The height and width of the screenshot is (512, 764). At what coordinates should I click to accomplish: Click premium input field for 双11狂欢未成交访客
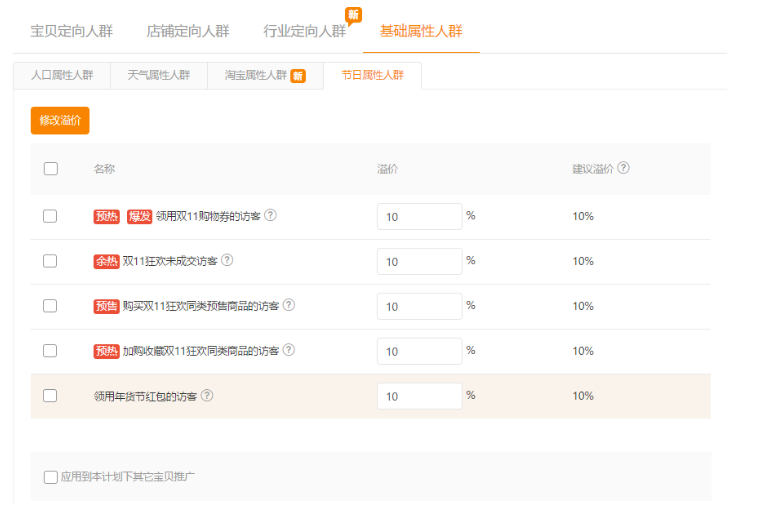[419, 261]
